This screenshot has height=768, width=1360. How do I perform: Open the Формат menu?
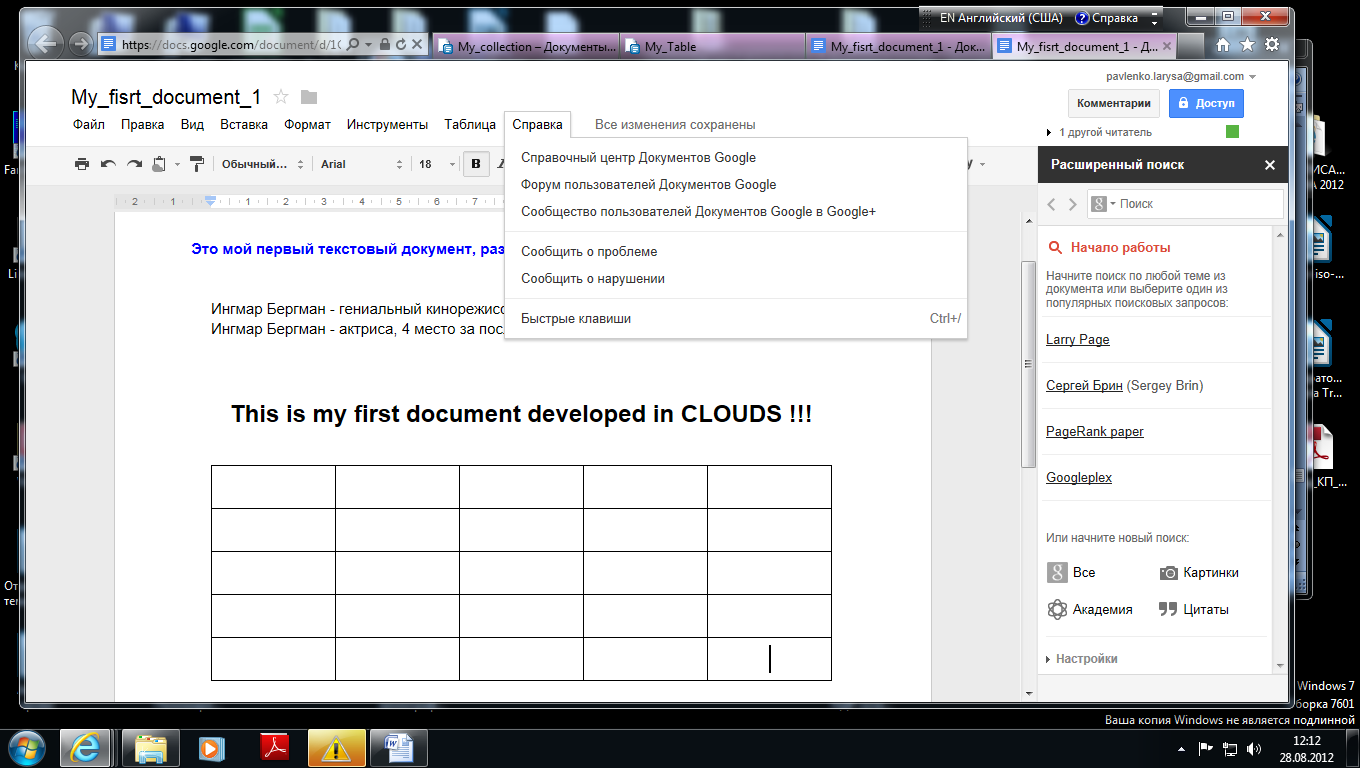tap(307, 125)
